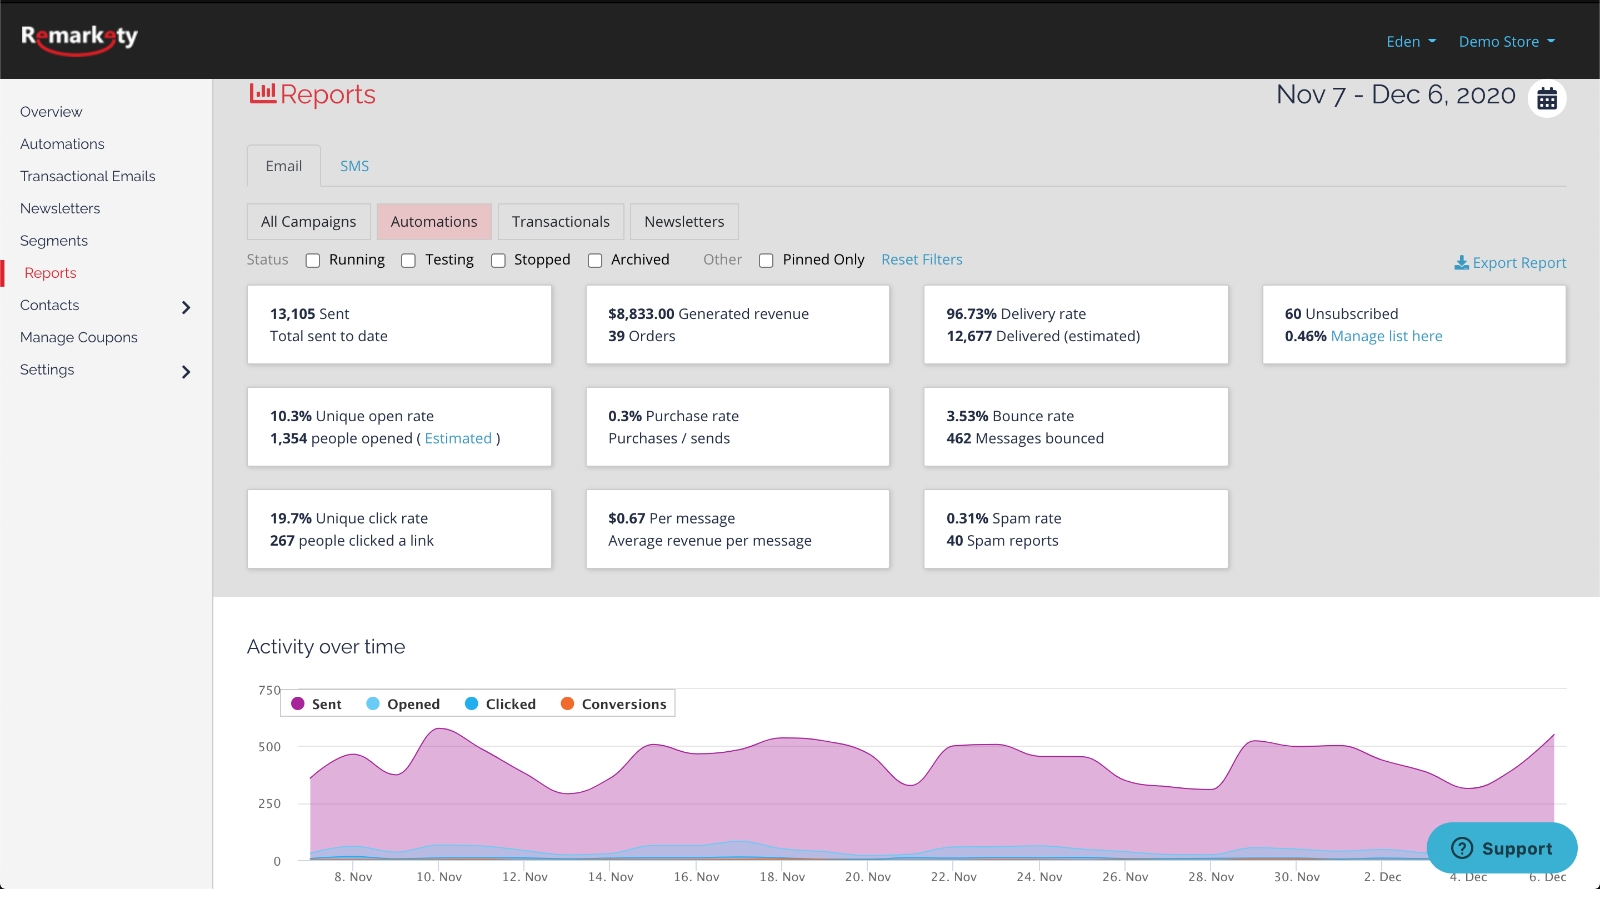Open the calendar date picker icon
This screenshot has height=909, width=1600.
click(1547, 98)
